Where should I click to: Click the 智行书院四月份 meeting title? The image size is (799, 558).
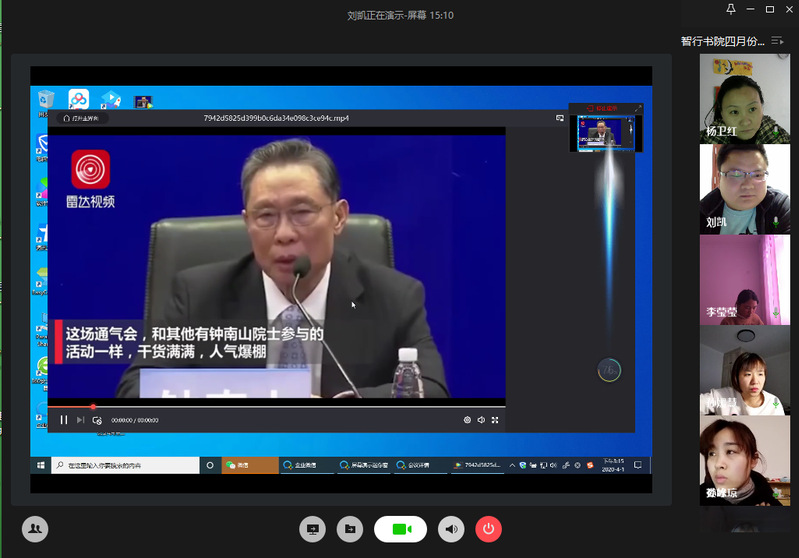click(722, 41)
